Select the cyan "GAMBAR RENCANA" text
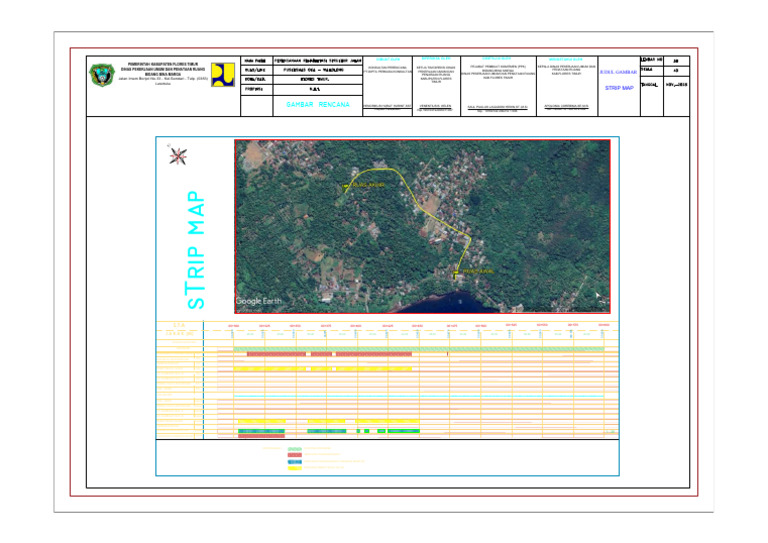 tap(318, 104)
